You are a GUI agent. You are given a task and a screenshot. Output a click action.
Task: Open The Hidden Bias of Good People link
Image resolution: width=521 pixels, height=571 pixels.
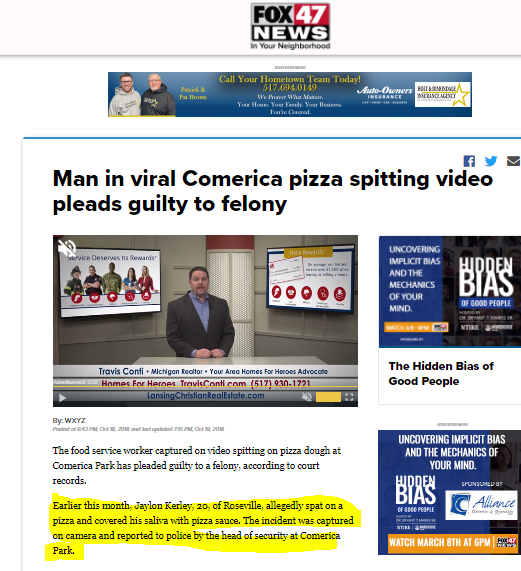pos(441,374)
